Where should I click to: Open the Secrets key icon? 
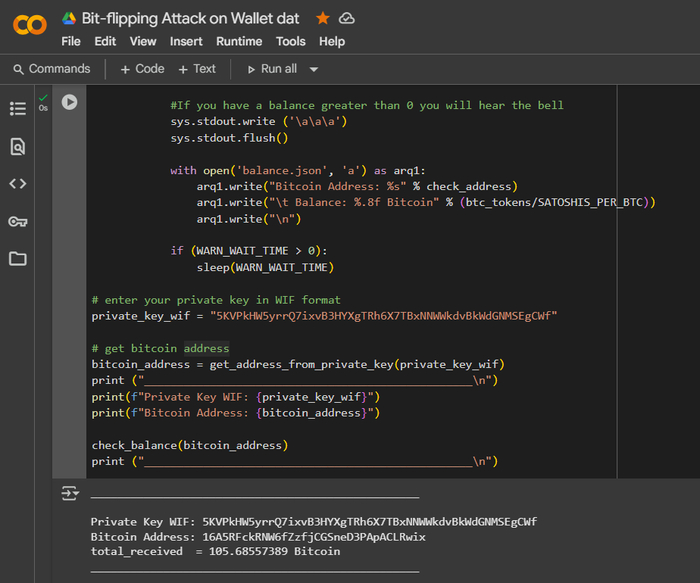point(17,221)
